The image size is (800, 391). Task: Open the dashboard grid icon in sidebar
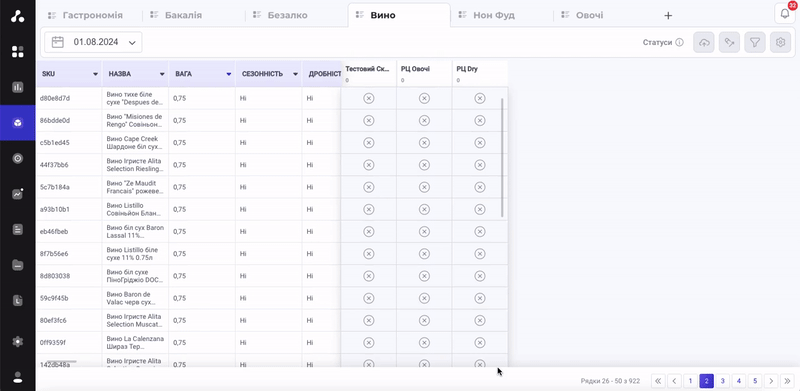(x=17, y=52)
